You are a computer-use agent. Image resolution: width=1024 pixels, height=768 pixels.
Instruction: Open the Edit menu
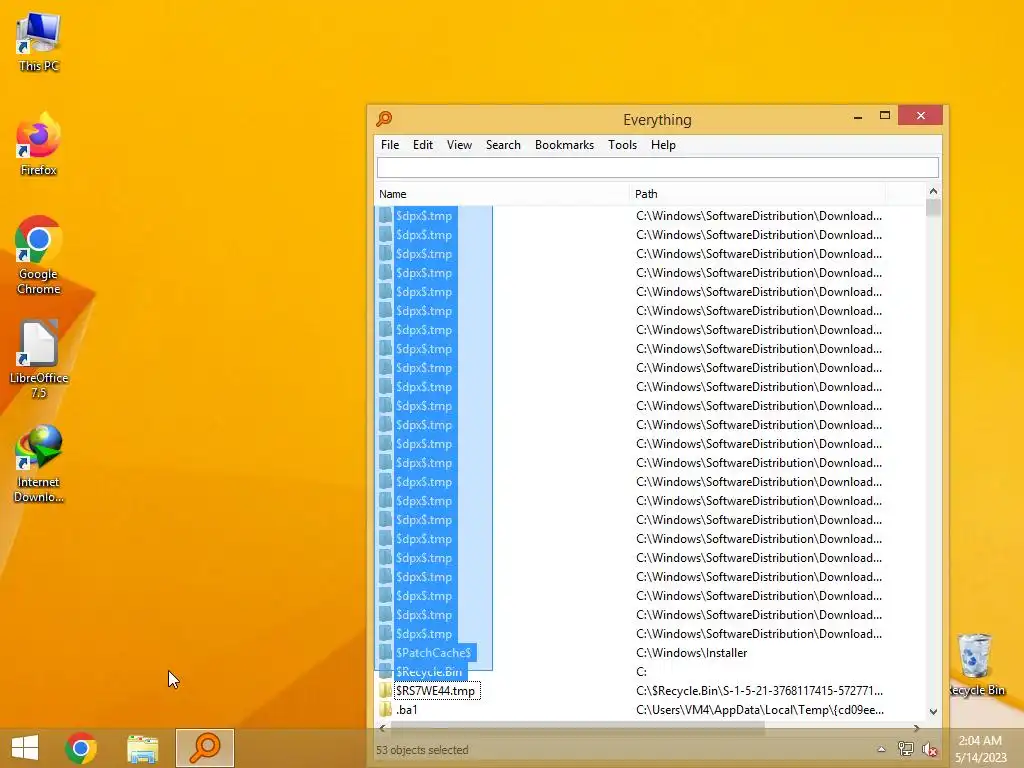[x=423, y=145]
